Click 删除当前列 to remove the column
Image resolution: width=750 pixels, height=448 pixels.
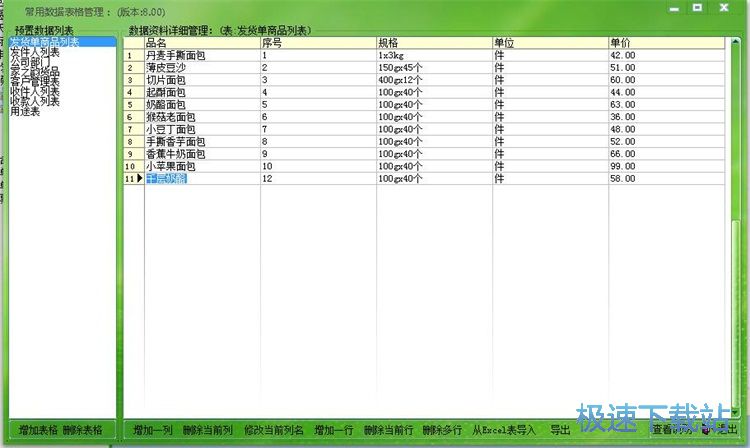(x=208, y=430)
